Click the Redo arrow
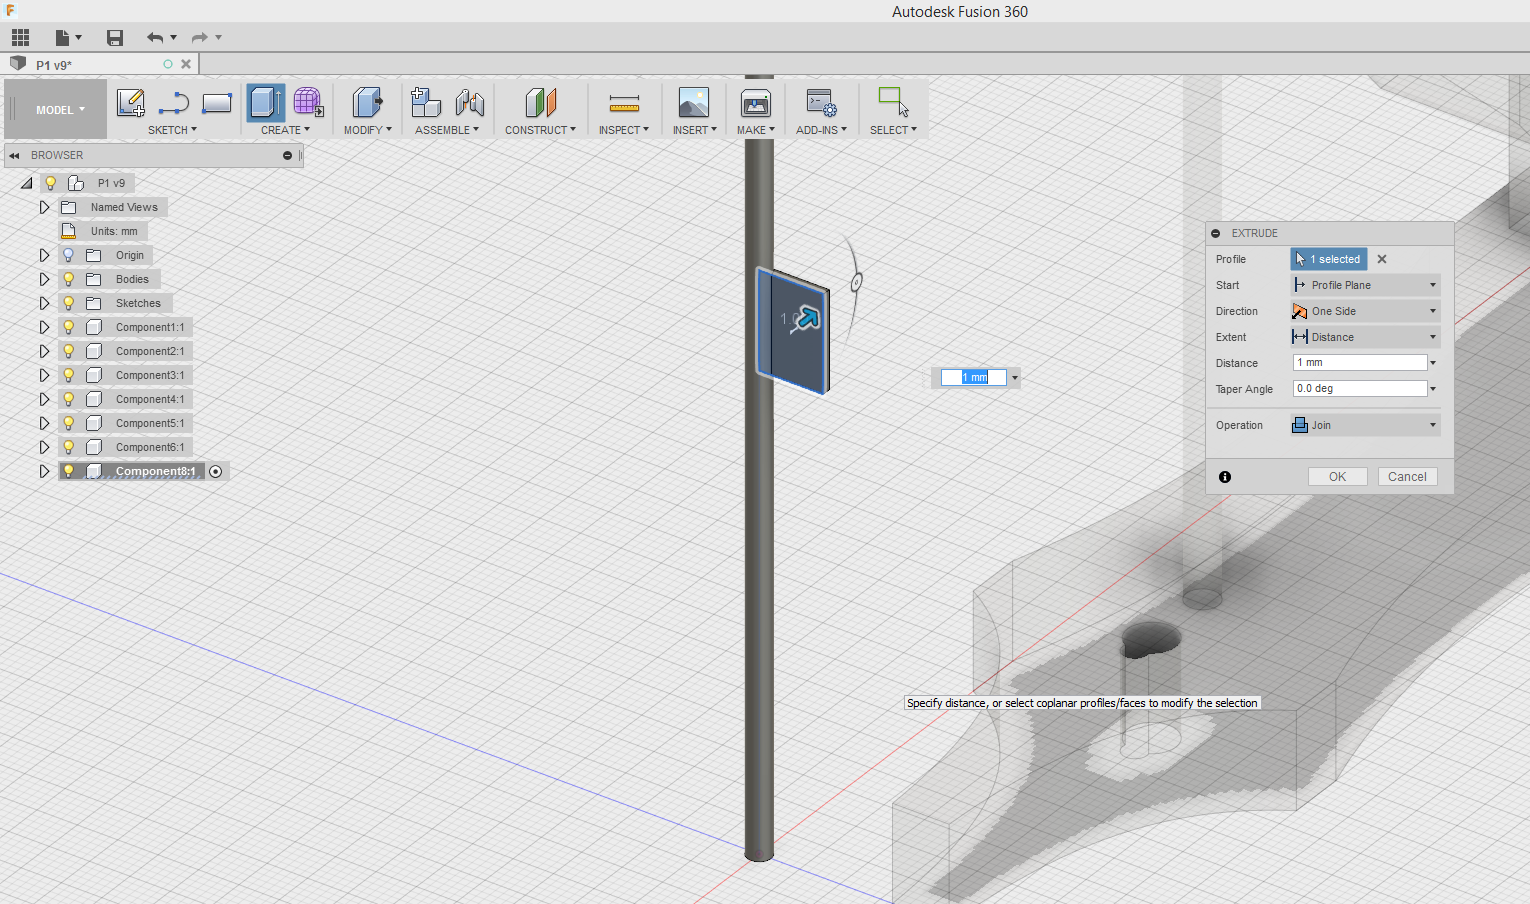 pyautogui.click(x=200, y=38)
